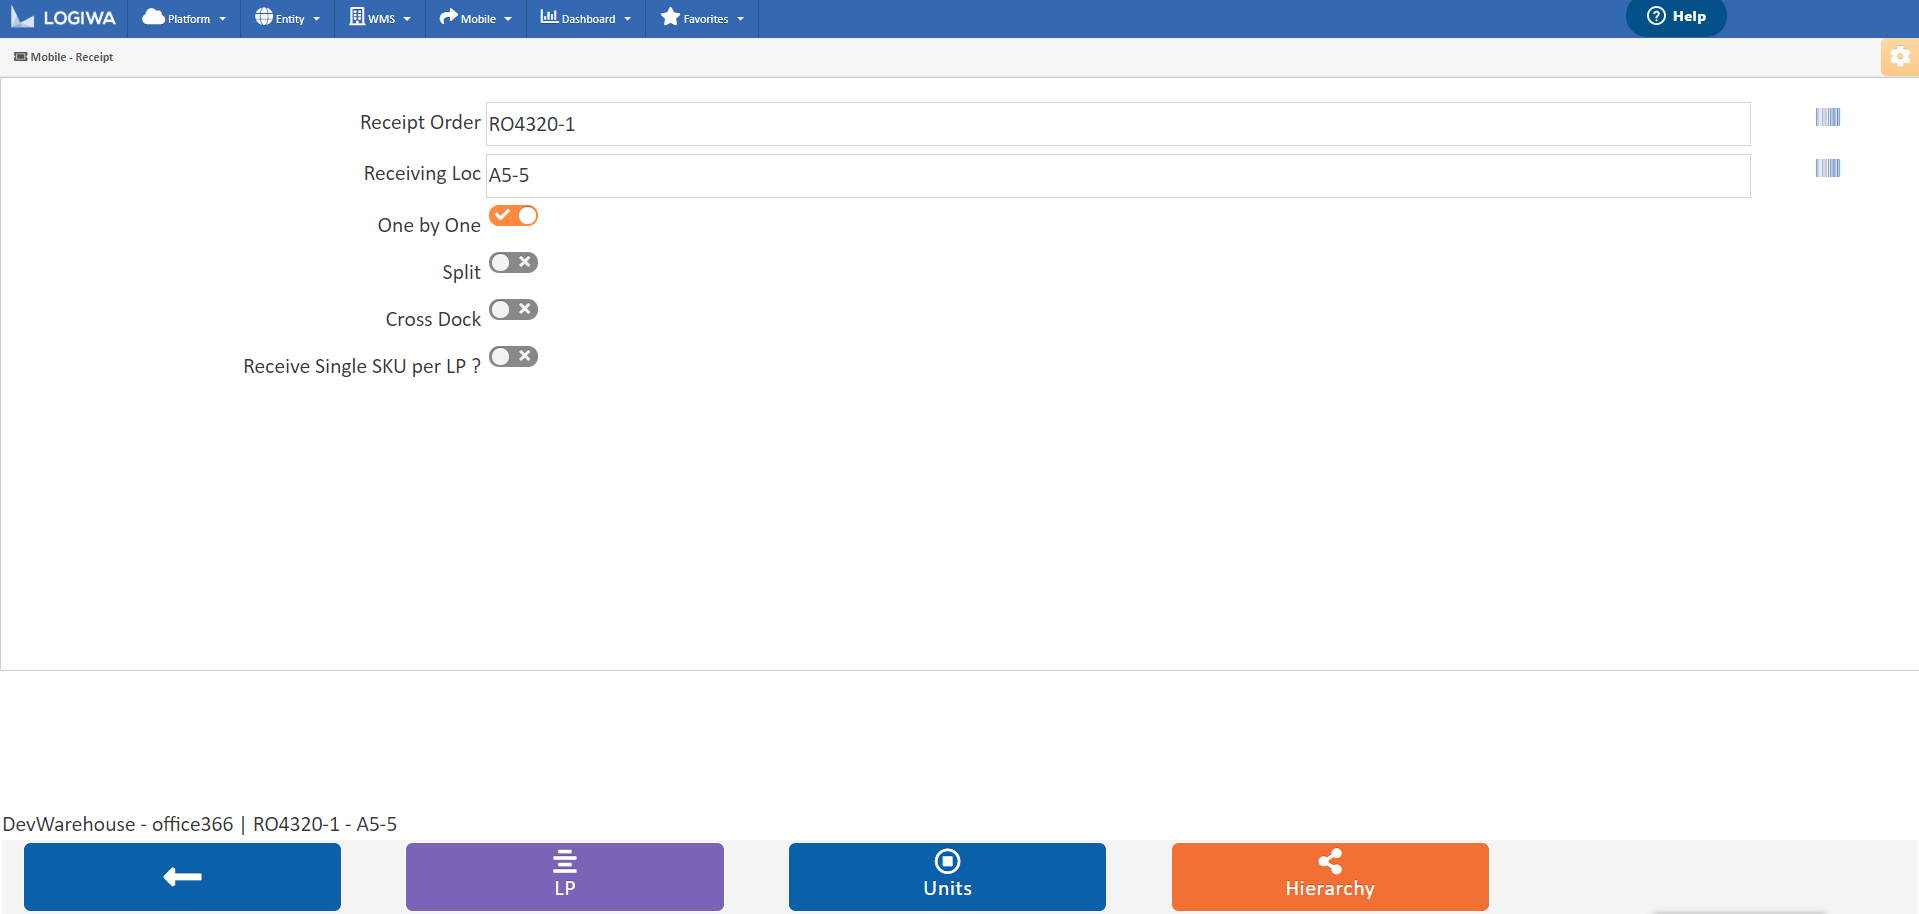Click the DevWarehouse status text
The height and width of the screenshot is (914, 1919).
200,824
